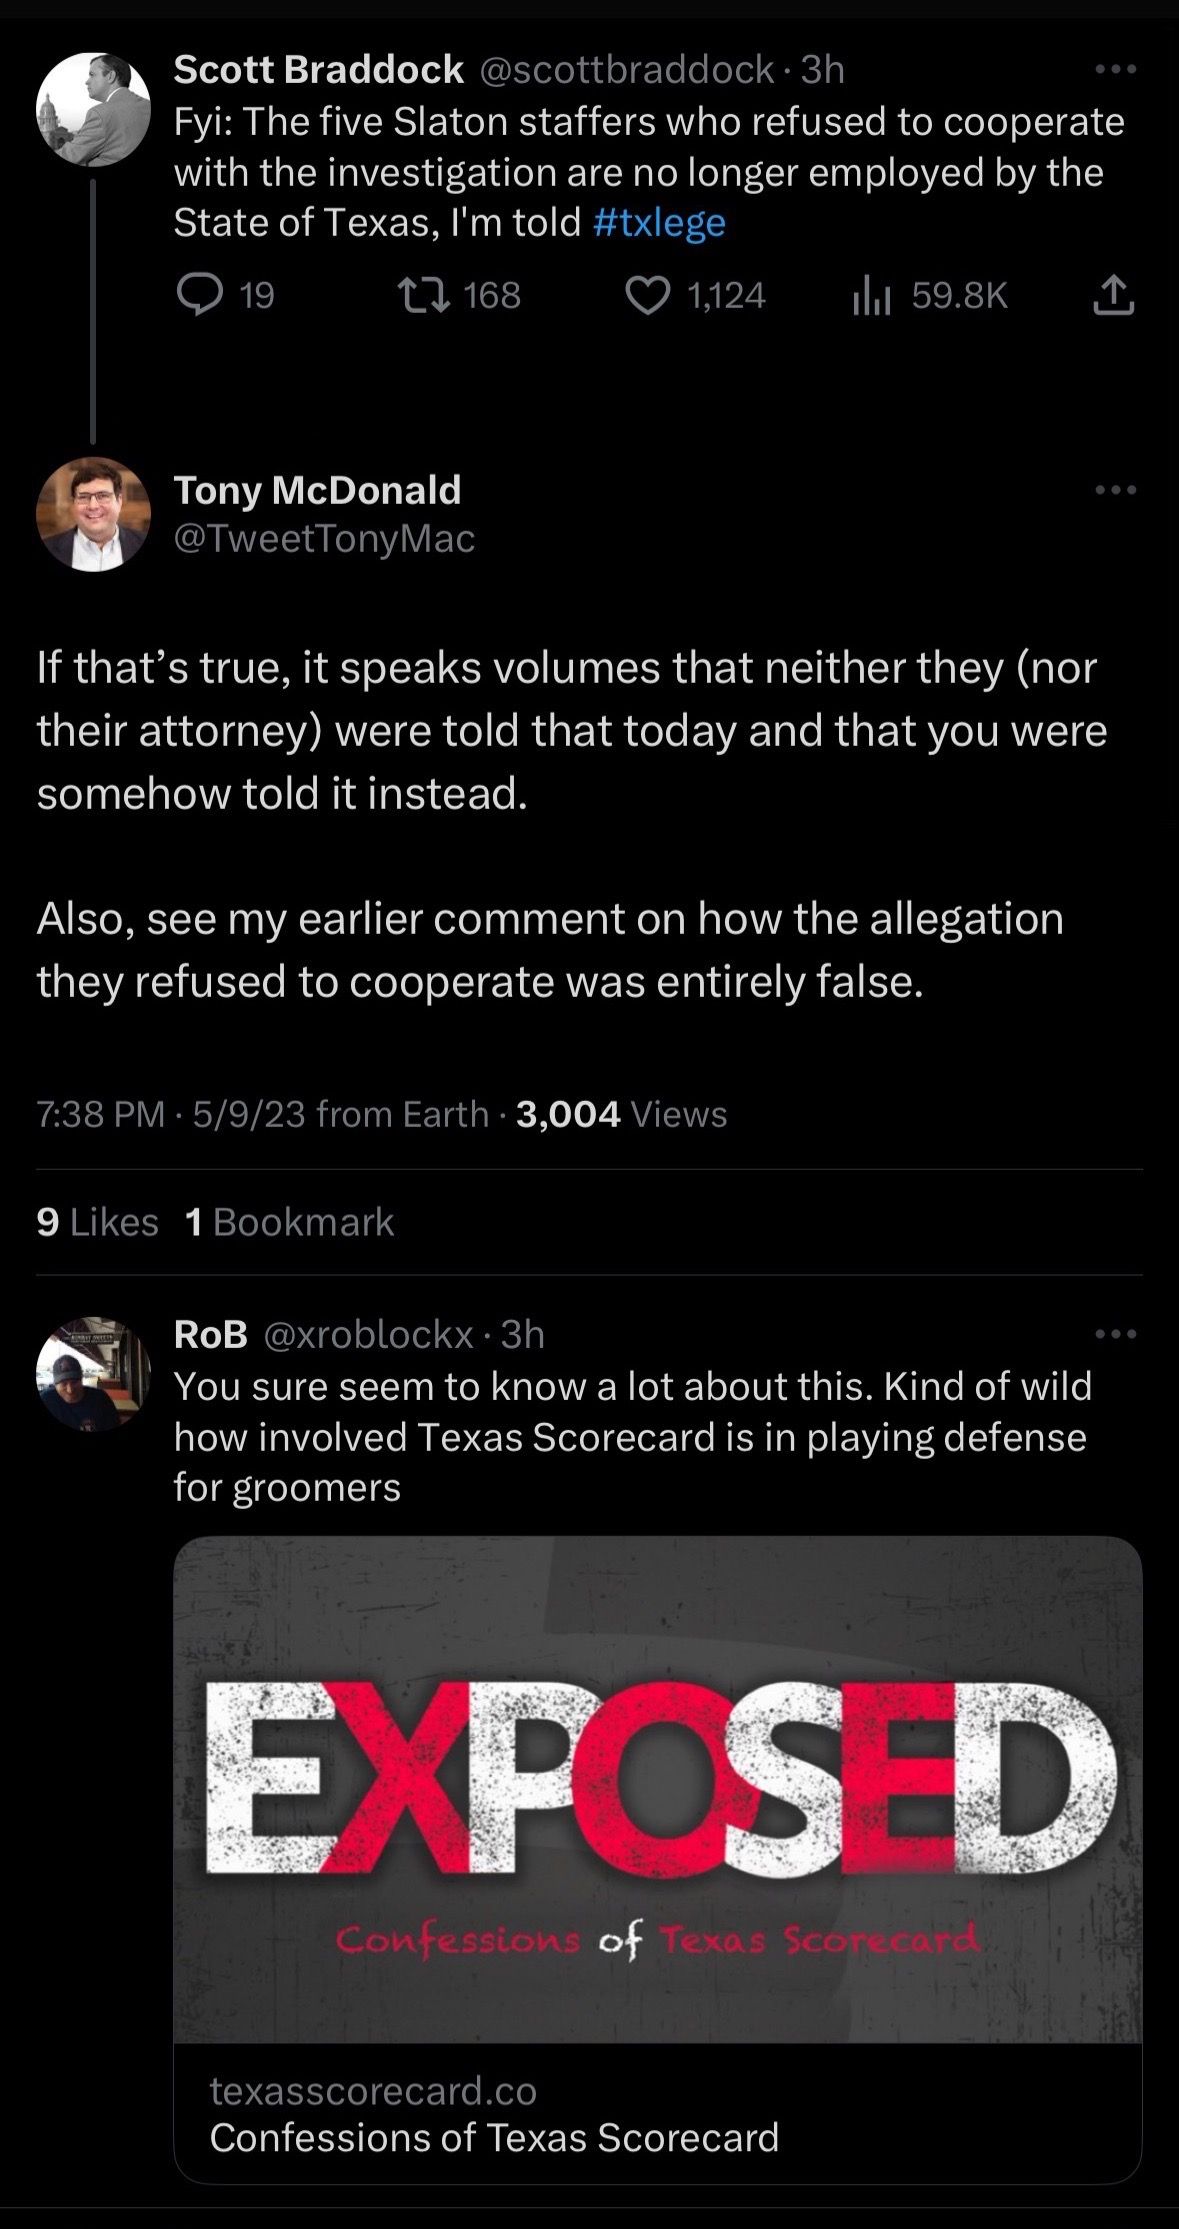Open the Scott Braddock display name
Viewport: 1179px width, 2229px height.
pos(318,69)
